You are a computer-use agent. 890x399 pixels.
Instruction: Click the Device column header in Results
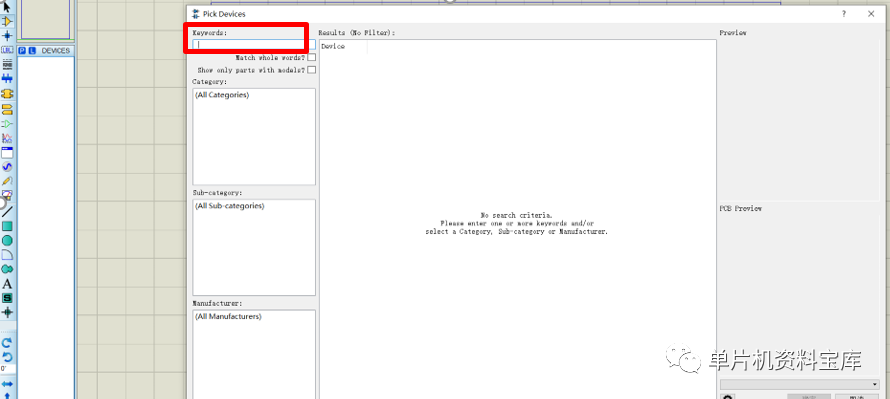click(343, 47)
